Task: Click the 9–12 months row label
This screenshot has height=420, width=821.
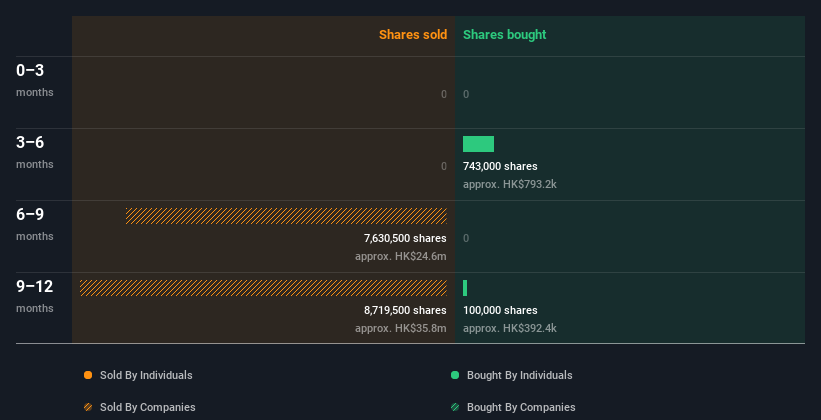Action: click(35, 296)
